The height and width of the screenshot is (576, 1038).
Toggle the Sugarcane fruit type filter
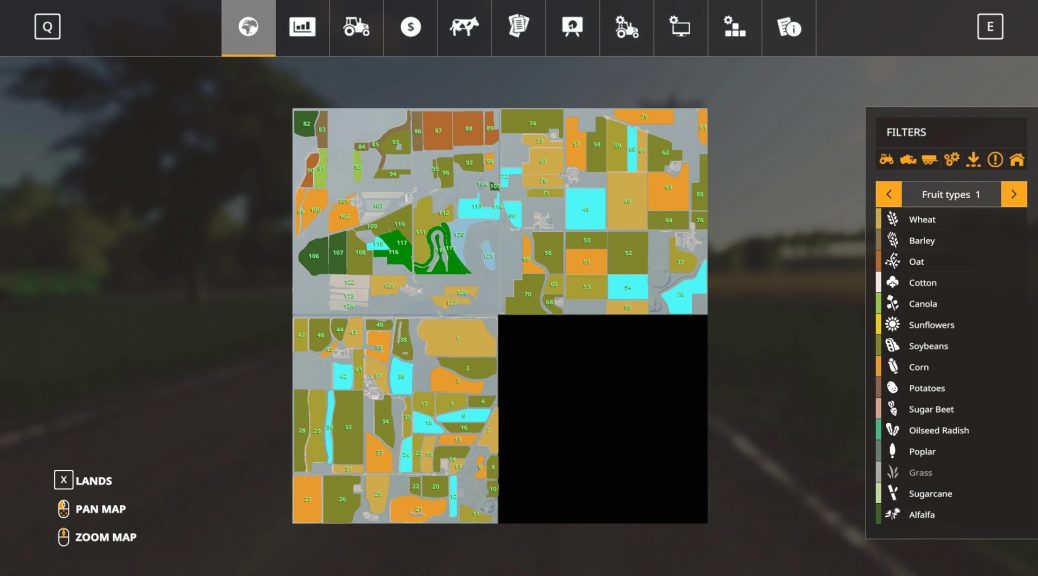[928, 493]
